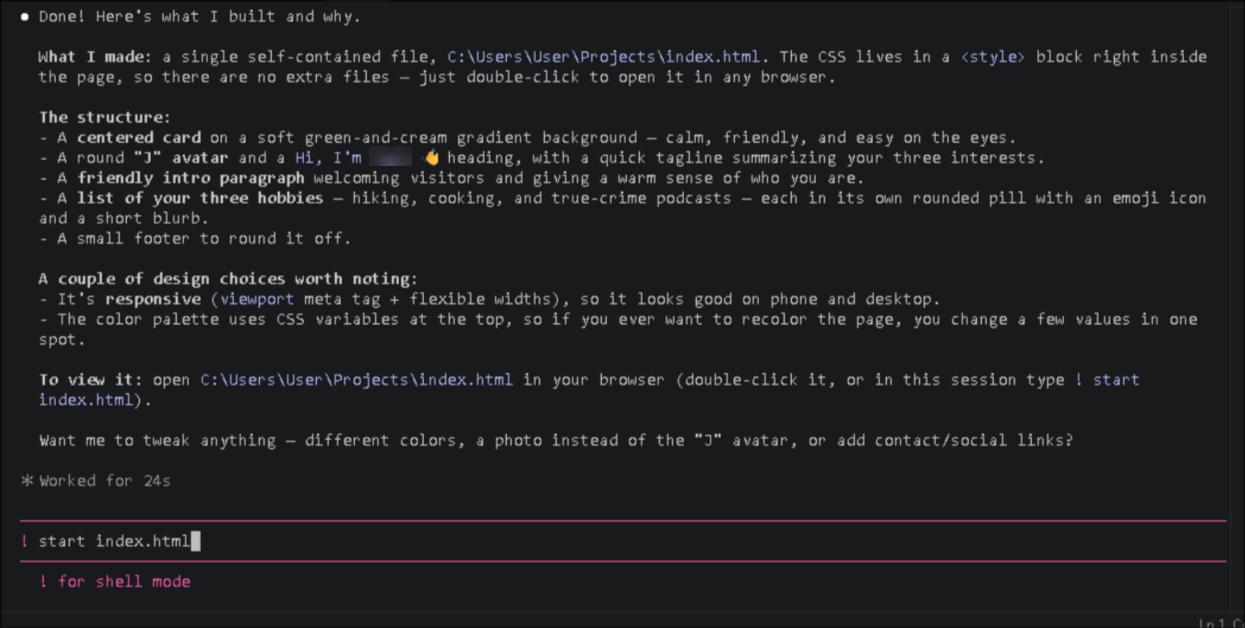Click the 'Hi, I'm' highlighted heading text
This screenshot has height=628, width=1245.
[x=328, y=158]
